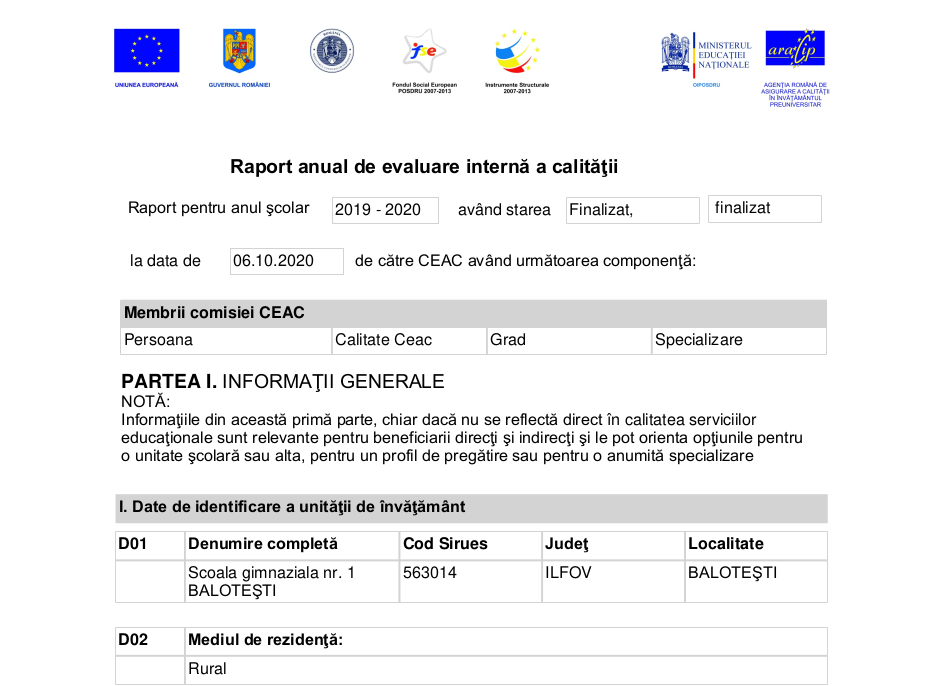The height and width of the screenshot is (686, 952).
Task: Click the UNIUNEA EUROPEANĂ caption text
Action: click(x=146, y=85)
